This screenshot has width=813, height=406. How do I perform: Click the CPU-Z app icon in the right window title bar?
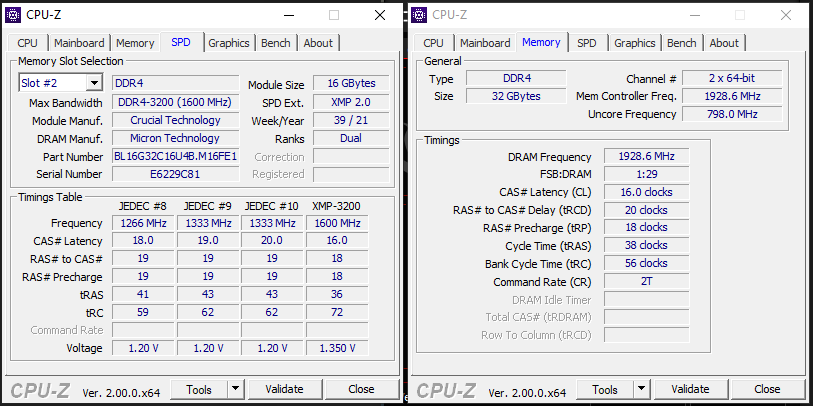pyautogui.click(x=419, y=15)
